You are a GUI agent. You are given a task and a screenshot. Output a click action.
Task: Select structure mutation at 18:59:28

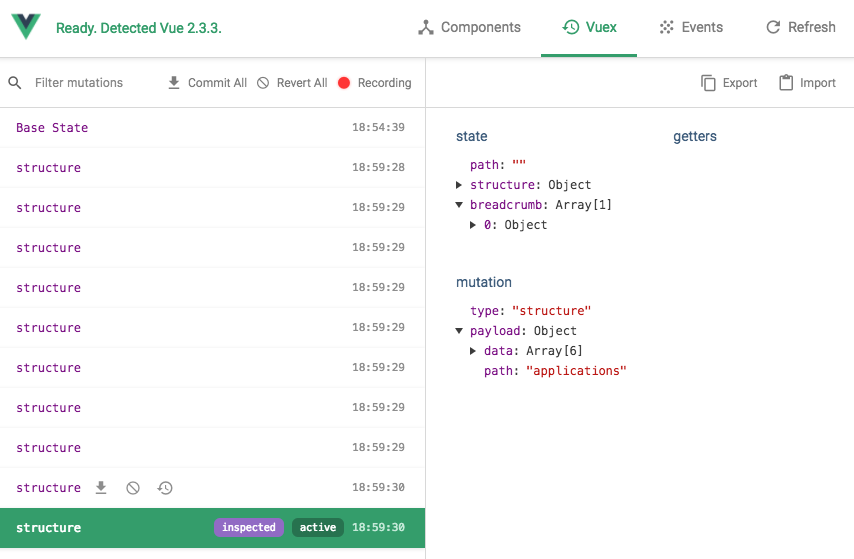(212, 167)
